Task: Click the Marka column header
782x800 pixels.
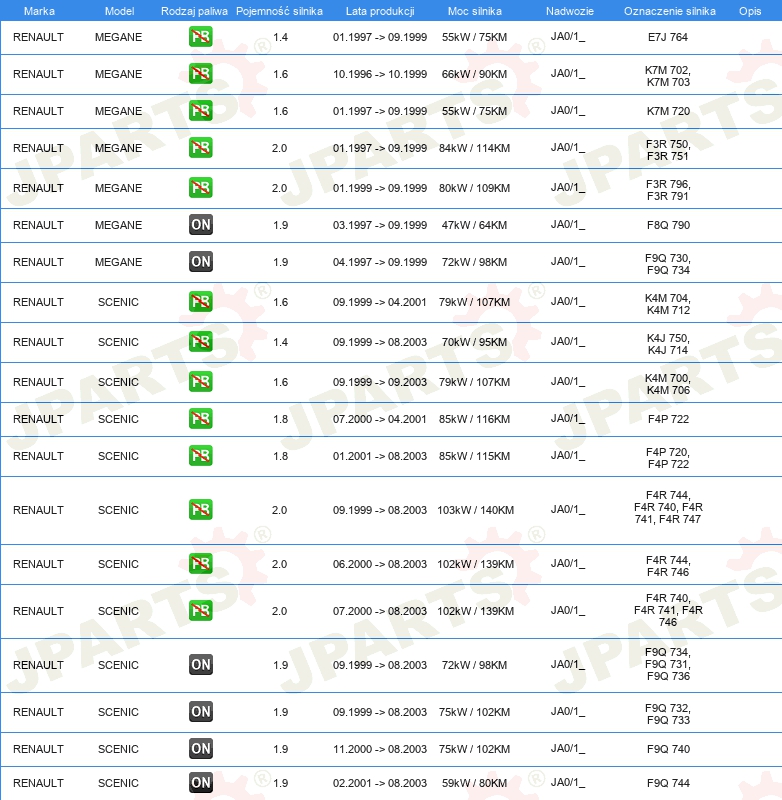Action: (x=39, y=11)
